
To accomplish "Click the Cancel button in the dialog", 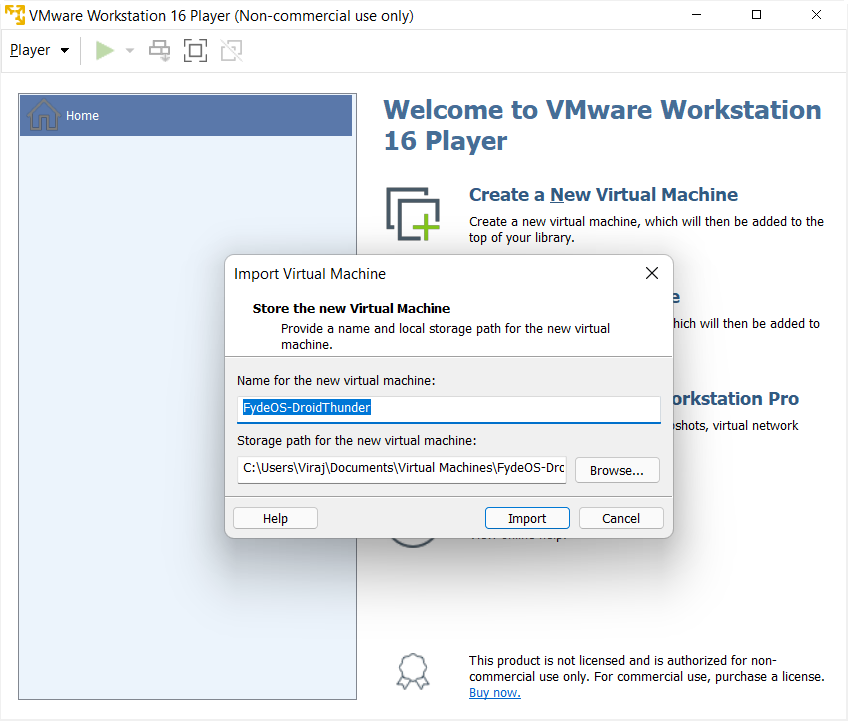I will pyautogui.click(x=621, y=518).
